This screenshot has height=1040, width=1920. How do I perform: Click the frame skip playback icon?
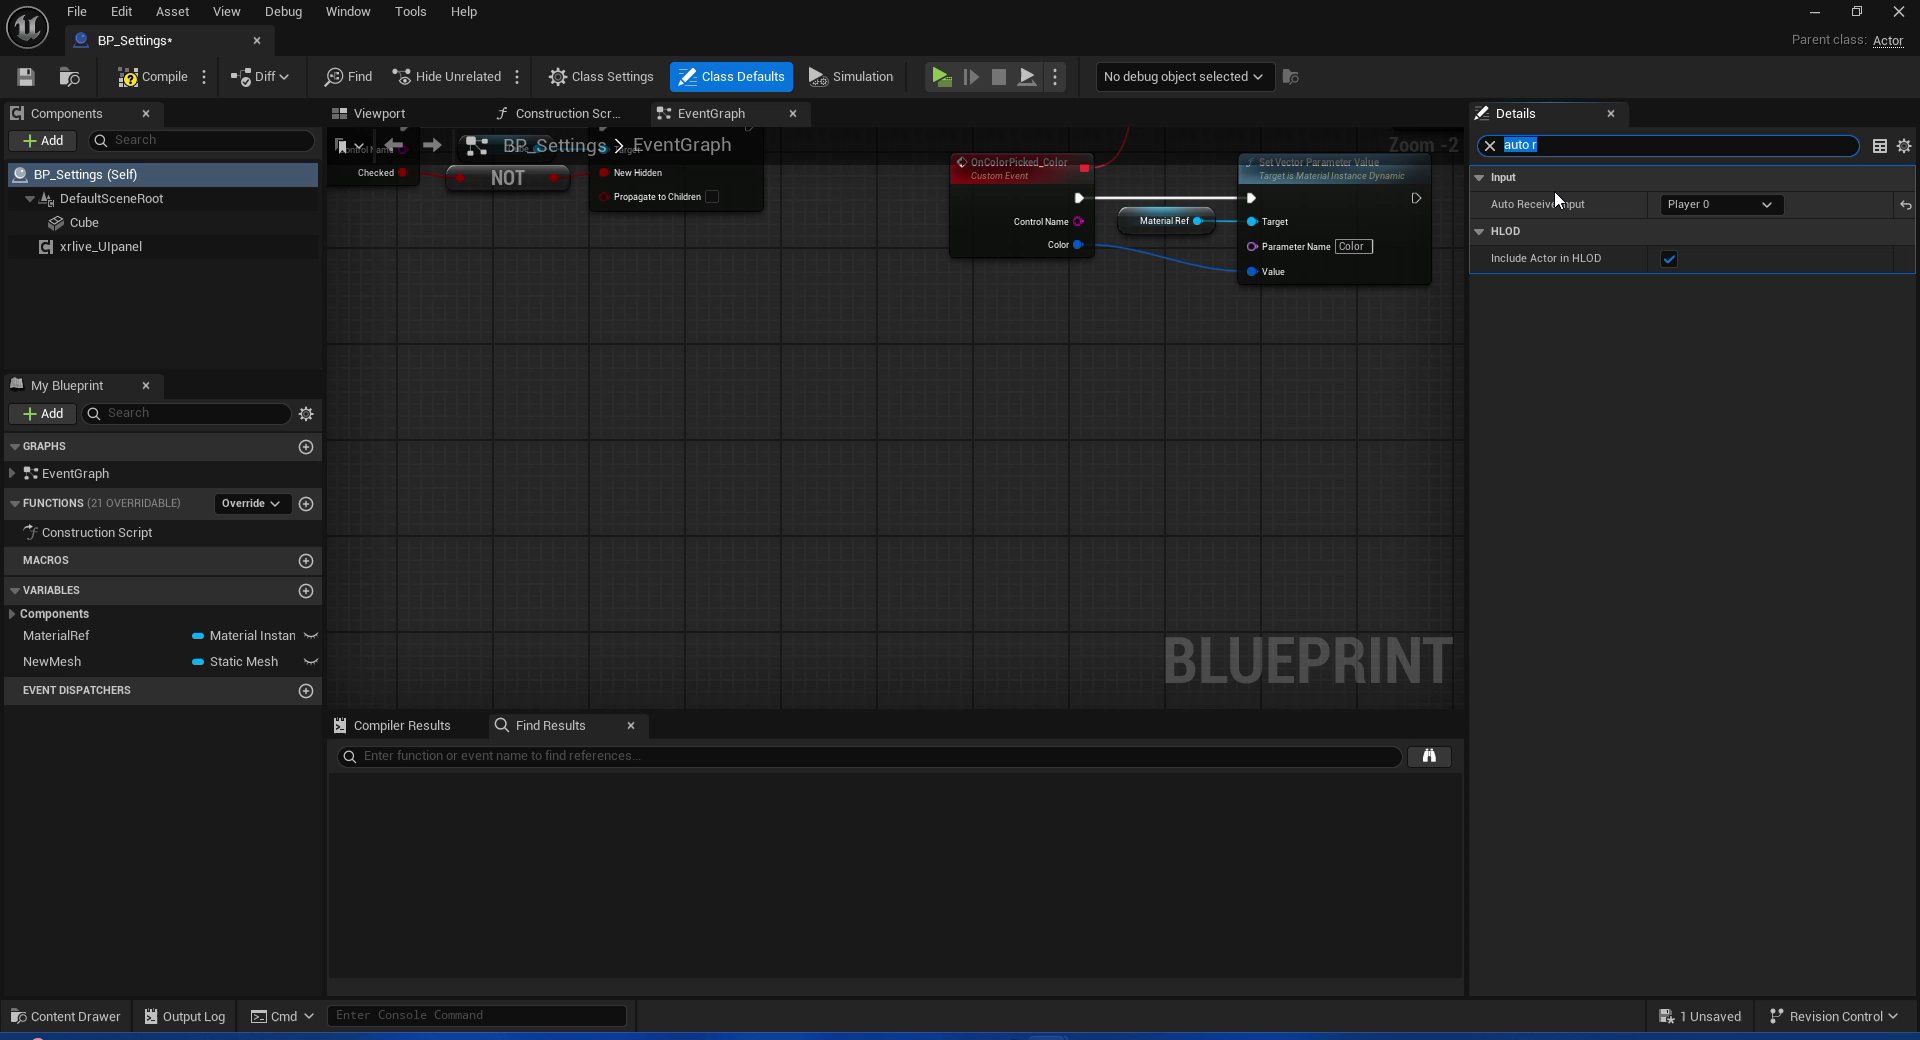(x=970, y=77)
